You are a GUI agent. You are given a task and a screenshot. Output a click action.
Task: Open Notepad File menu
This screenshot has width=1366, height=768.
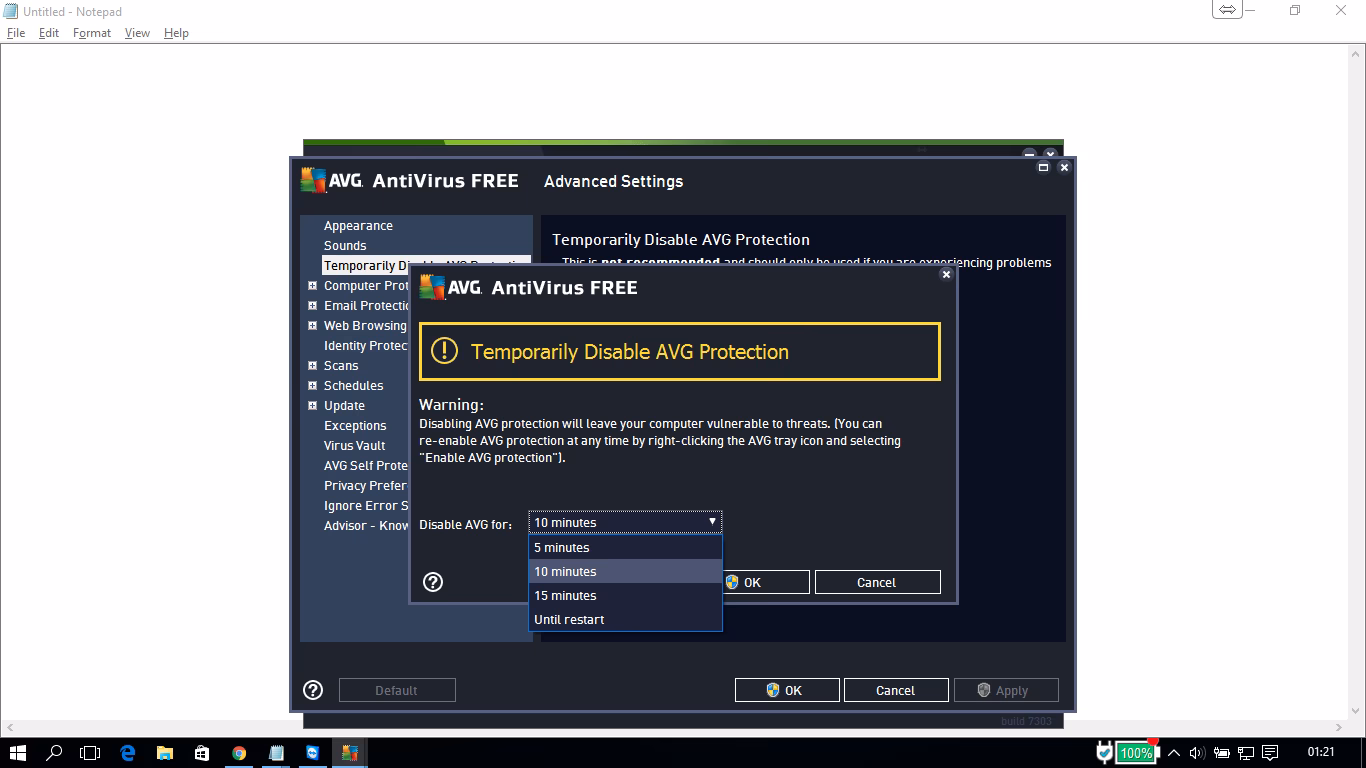point(16,33)
